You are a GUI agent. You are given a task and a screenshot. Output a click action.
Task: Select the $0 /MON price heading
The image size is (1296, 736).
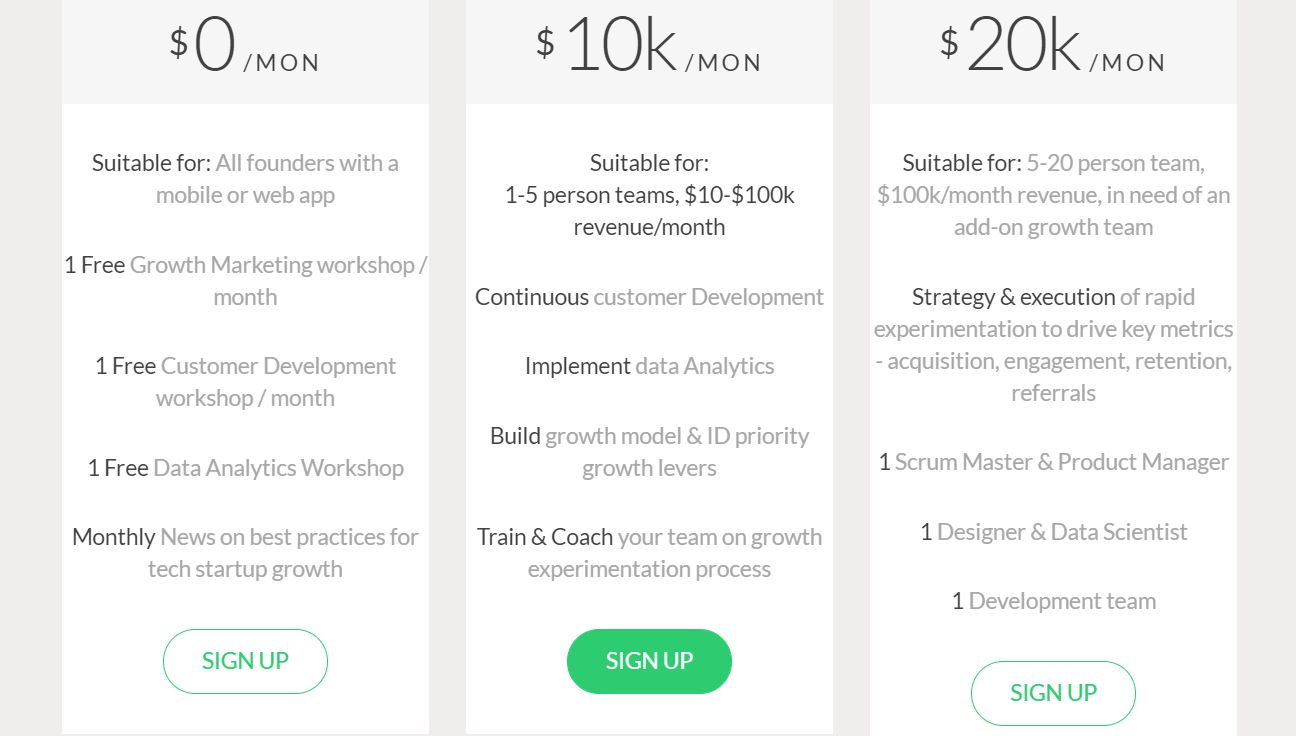(245, 47)
